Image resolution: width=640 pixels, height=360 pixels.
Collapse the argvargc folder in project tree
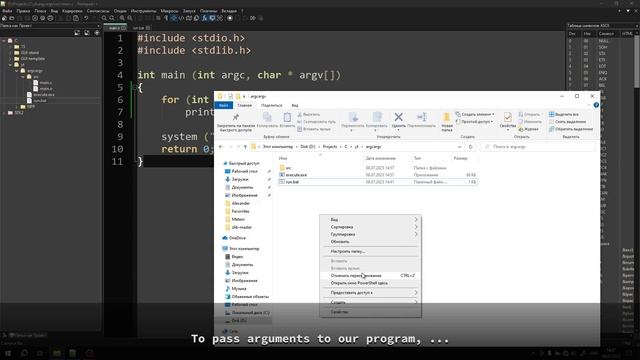click(17, 71)
